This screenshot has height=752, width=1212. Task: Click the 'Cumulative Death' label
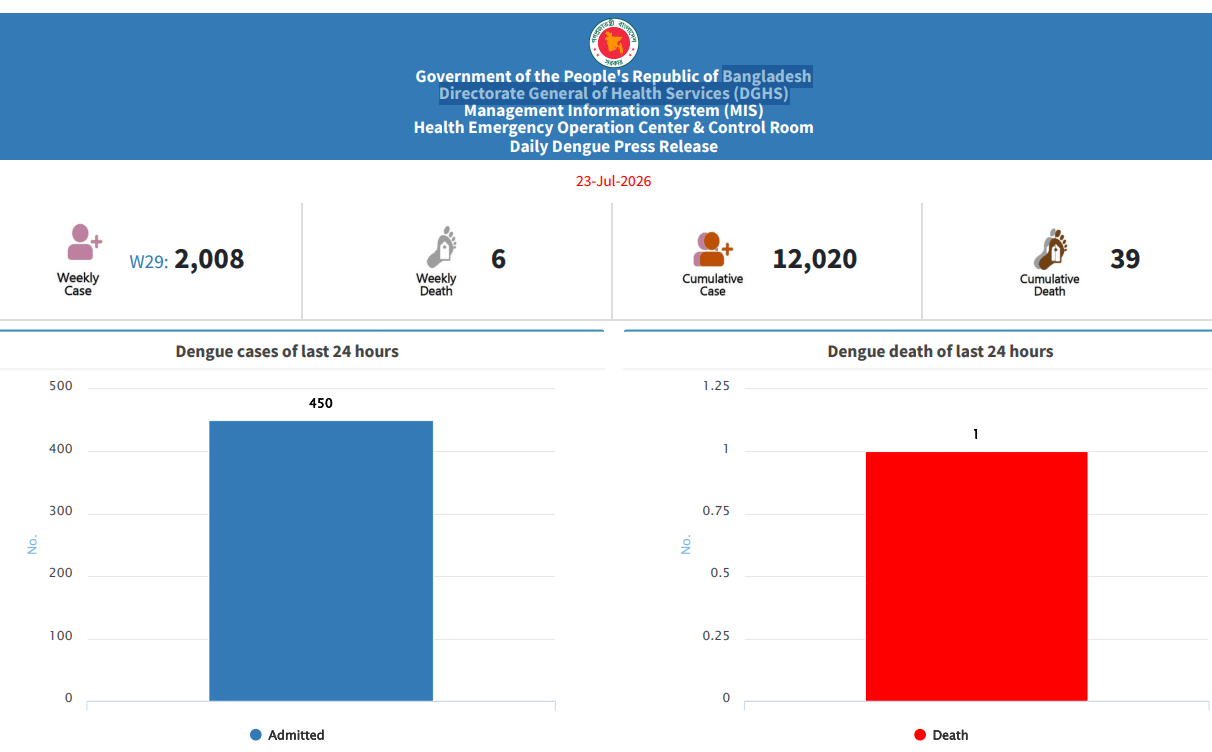(x=1050, y=285)
